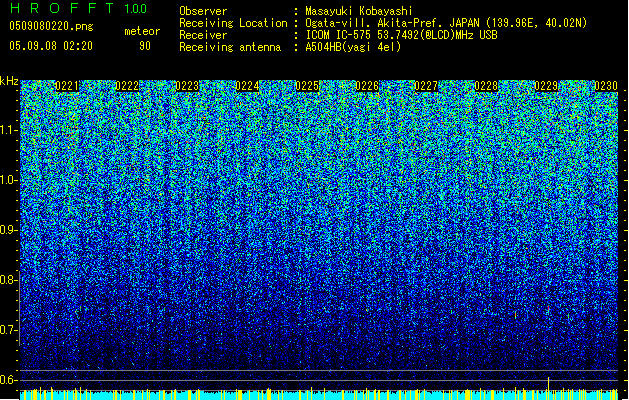Viewport: 629px width, 400px height.
Task: Click the 0223 time marker label
Action: tap(187, 86)
